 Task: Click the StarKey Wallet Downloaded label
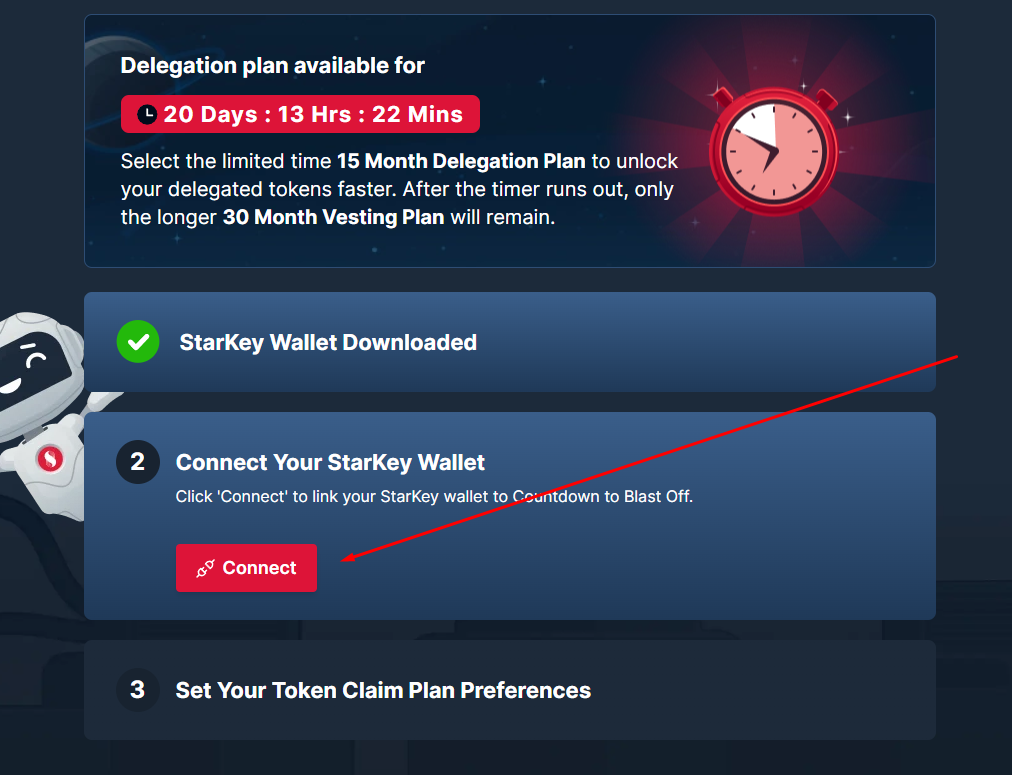[328, 342]
